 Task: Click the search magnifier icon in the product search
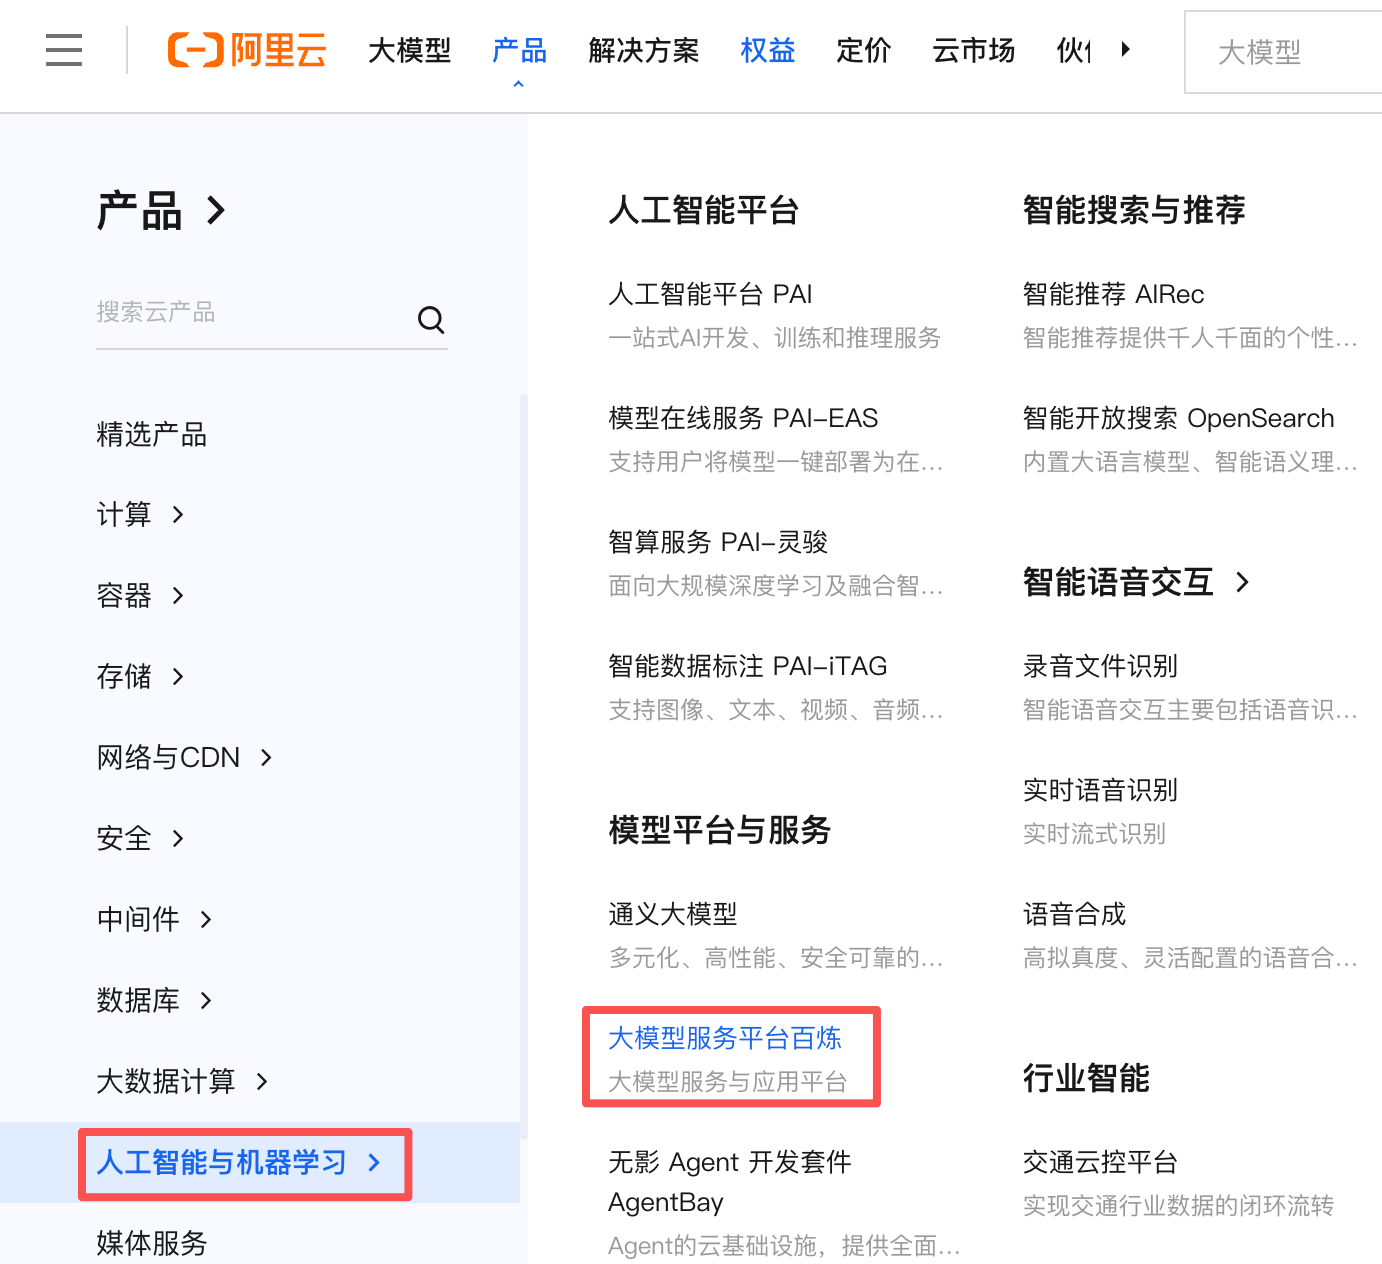(x=431, y=320)
